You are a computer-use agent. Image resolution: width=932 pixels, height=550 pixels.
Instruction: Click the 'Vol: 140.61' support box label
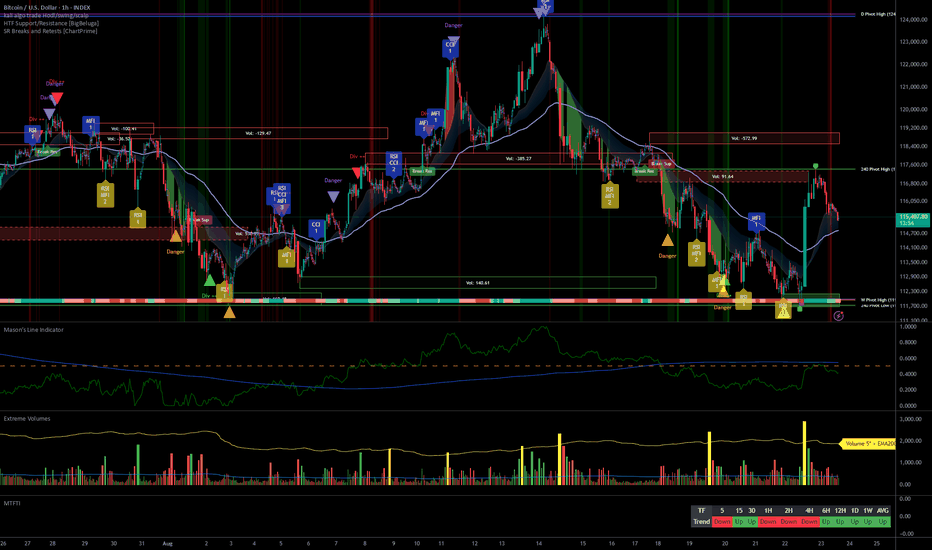(478, 283)
